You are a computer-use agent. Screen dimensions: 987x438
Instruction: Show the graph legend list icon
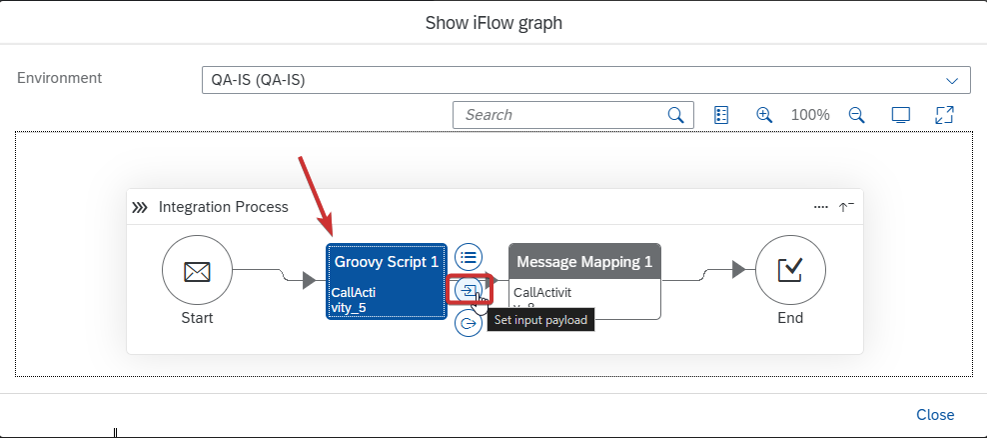pos(721,115)
